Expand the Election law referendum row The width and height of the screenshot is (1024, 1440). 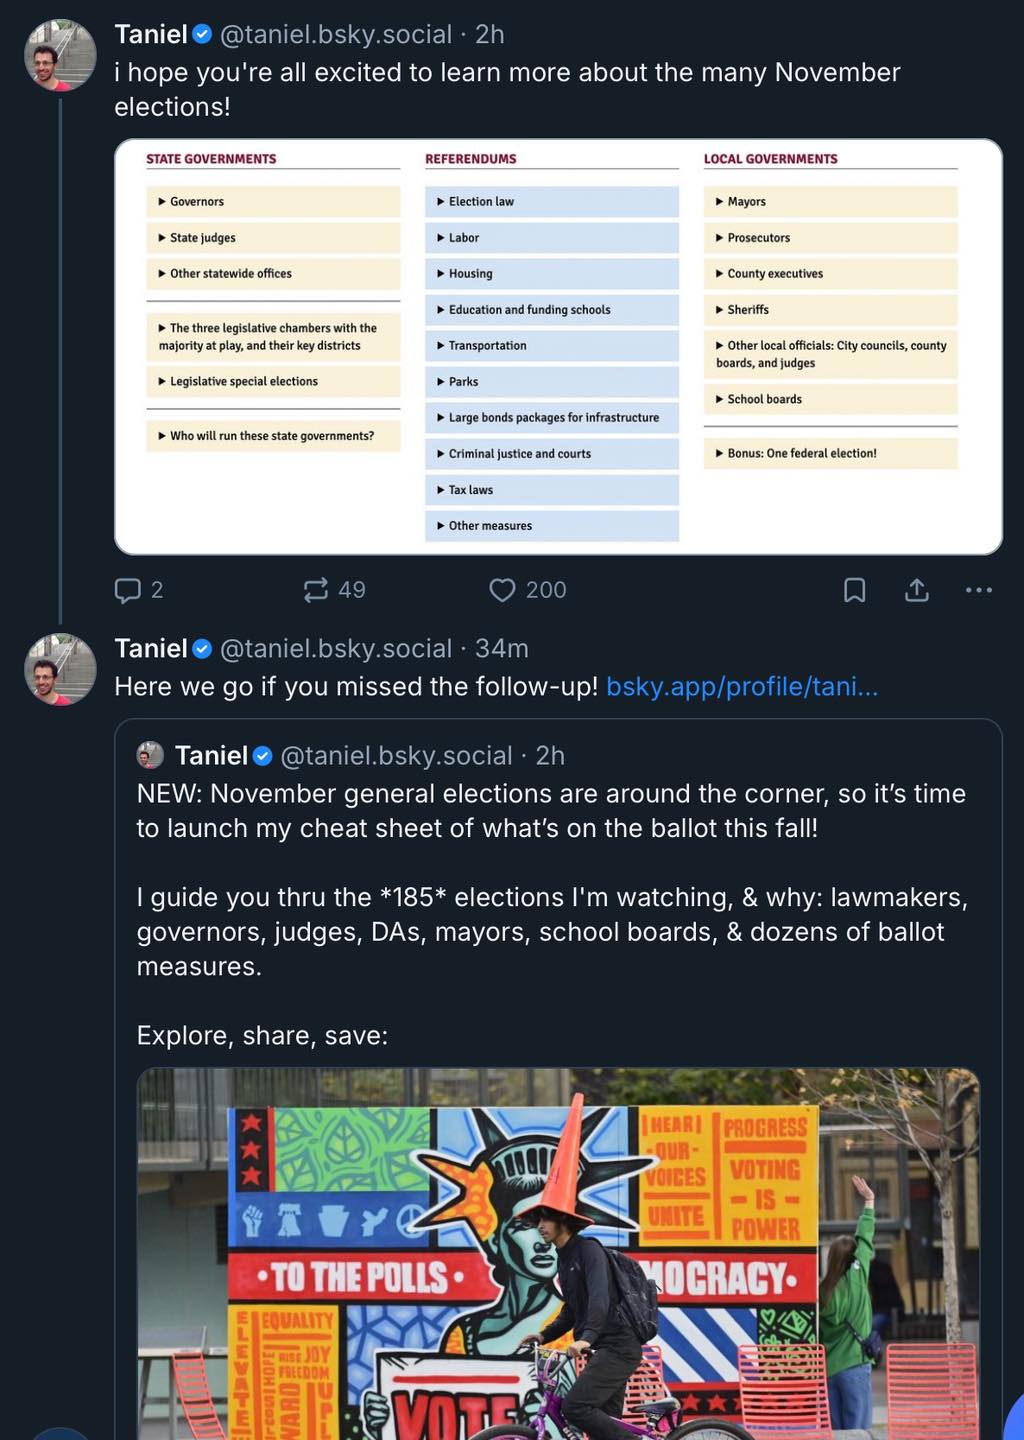[552, 201]
